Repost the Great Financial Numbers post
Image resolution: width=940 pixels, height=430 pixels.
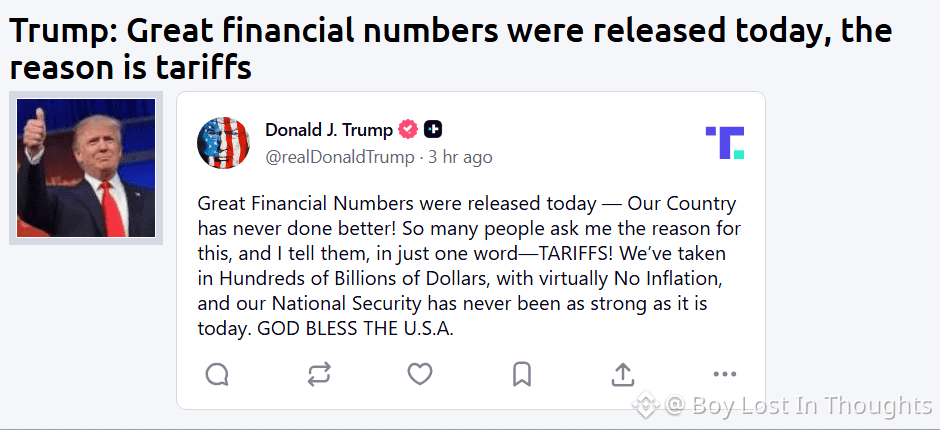[319, 375]
